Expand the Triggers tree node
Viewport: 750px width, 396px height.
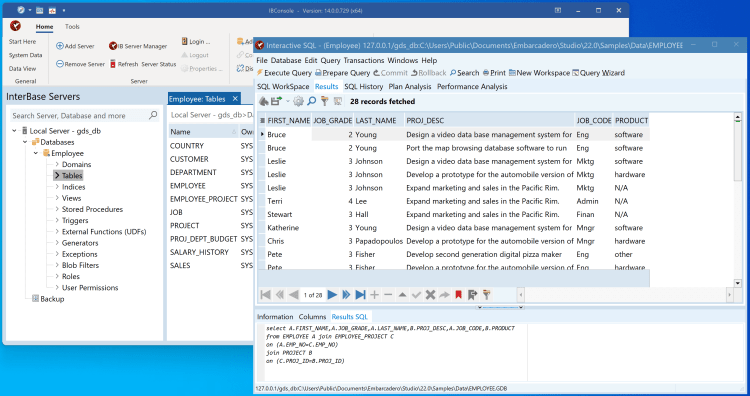(x=57, y=220)
